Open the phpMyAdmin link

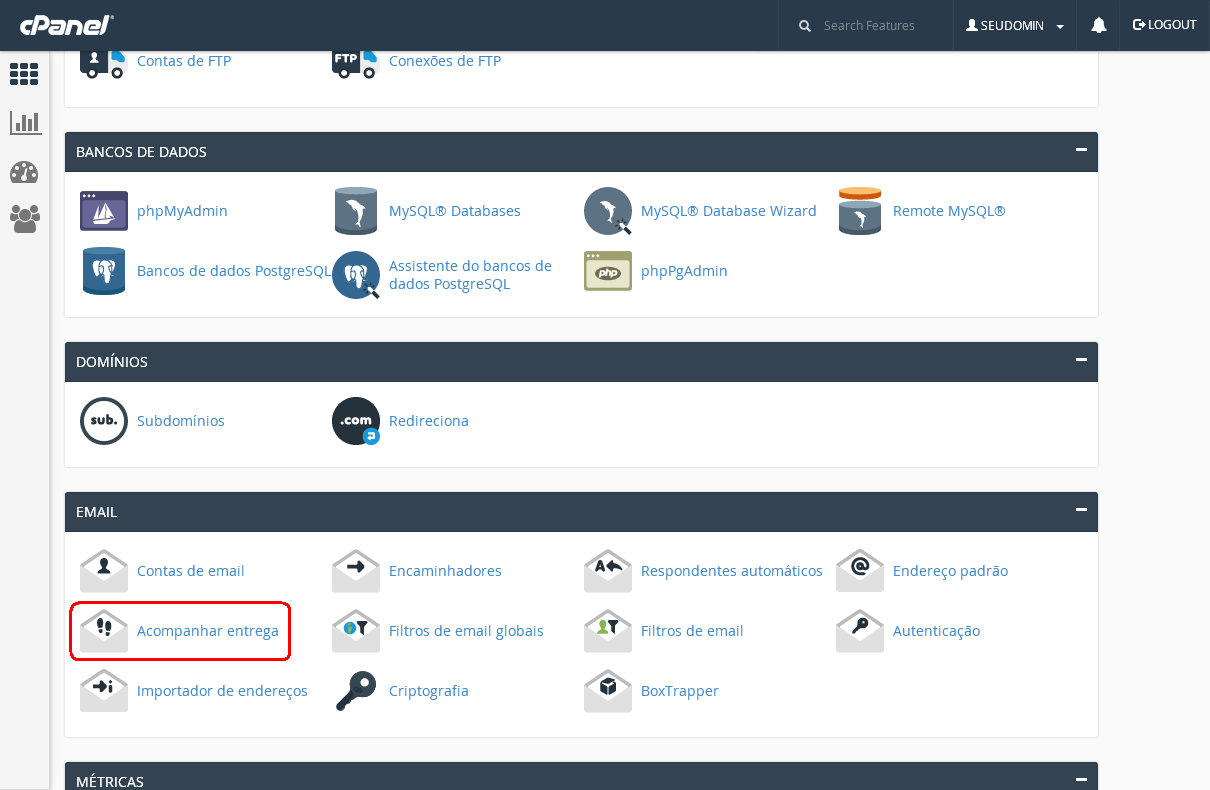182,211
